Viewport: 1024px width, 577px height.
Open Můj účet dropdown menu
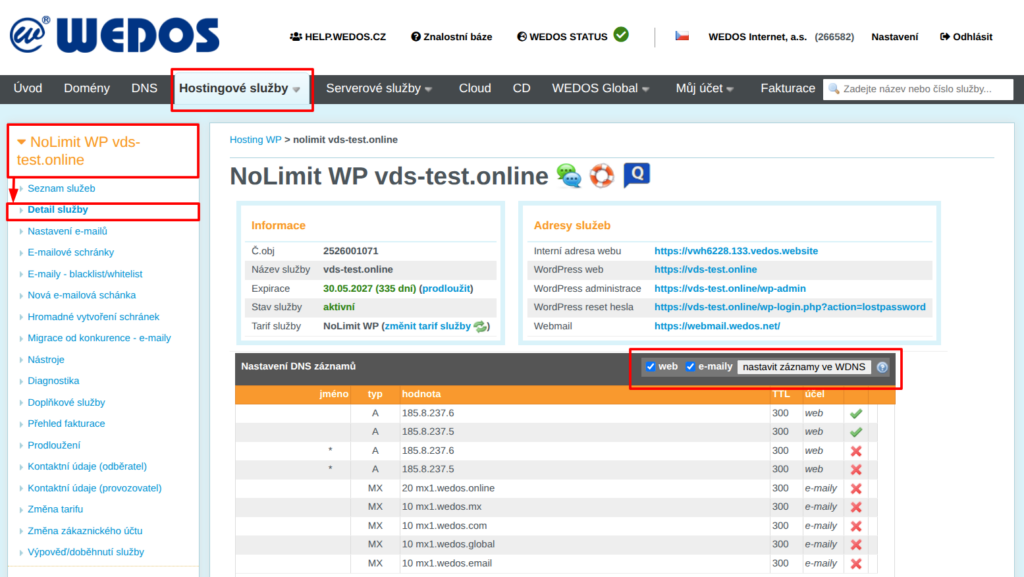(704, 88)
